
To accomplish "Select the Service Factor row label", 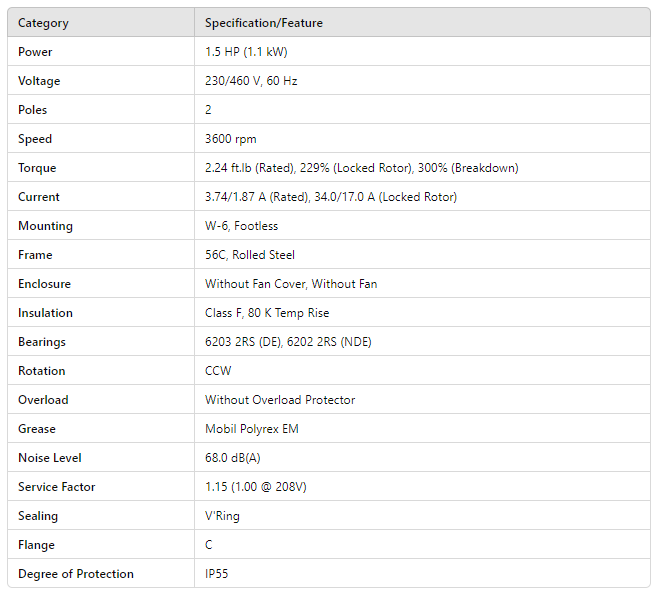I will (57, 487).
